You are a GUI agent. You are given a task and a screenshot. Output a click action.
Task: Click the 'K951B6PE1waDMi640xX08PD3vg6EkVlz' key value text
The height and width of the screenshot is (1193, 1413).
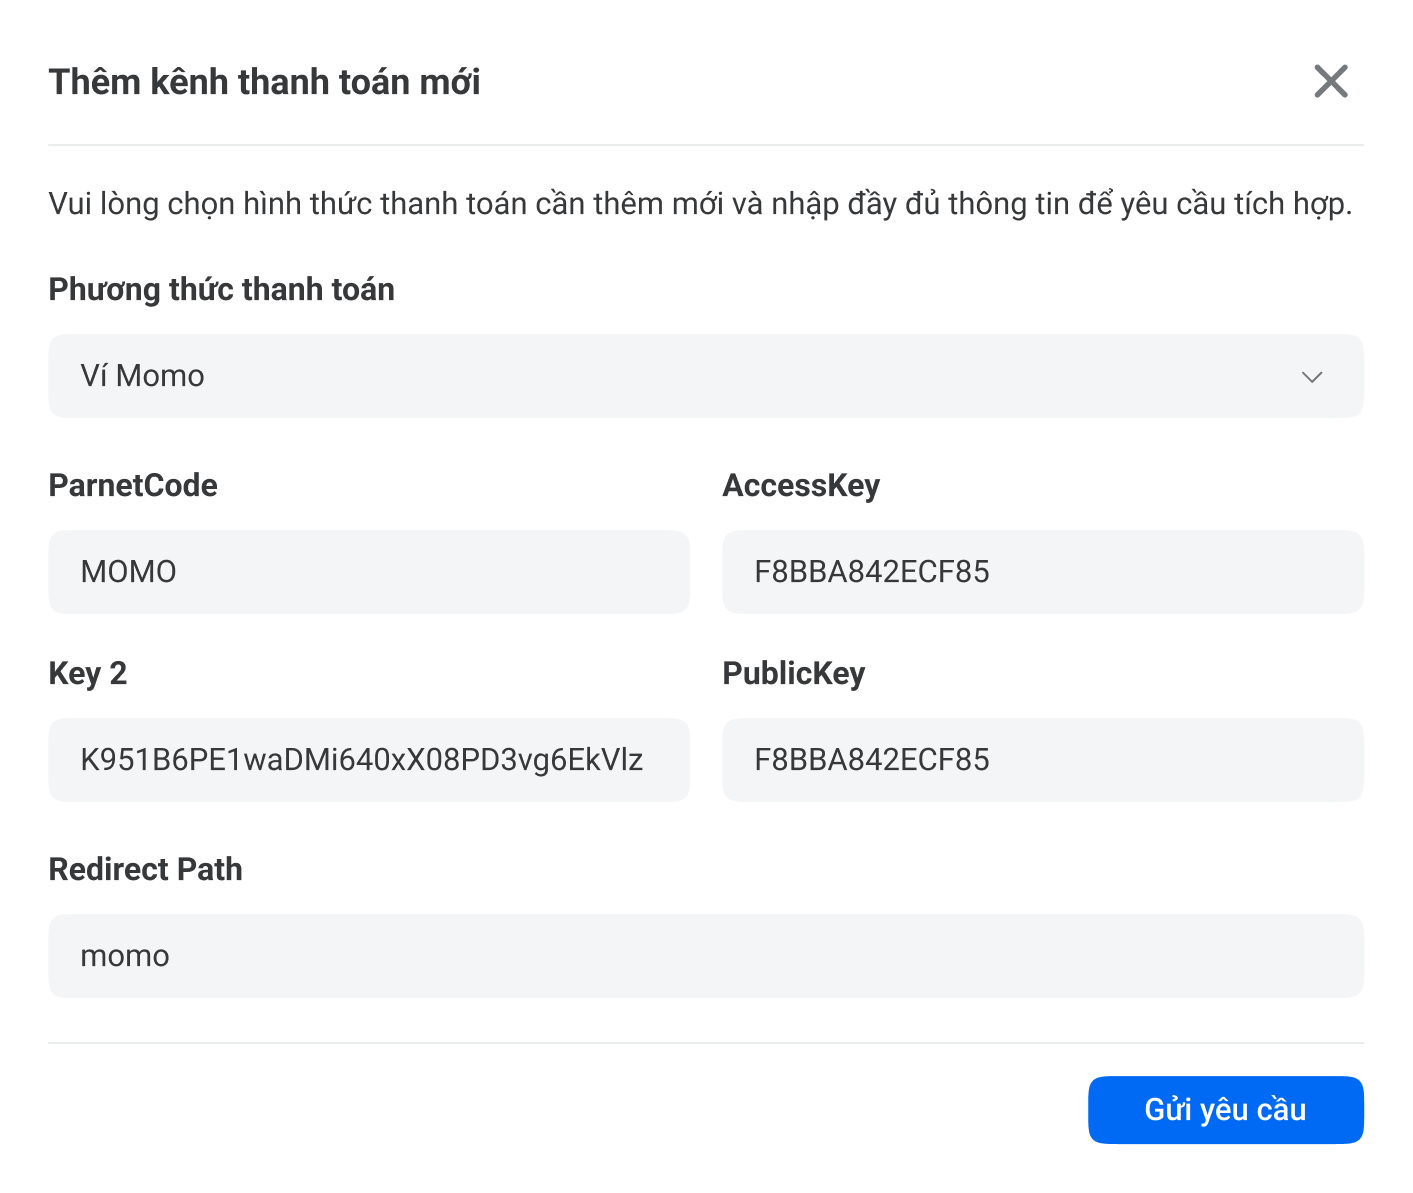pyautogui.click(x=362, y=760)
